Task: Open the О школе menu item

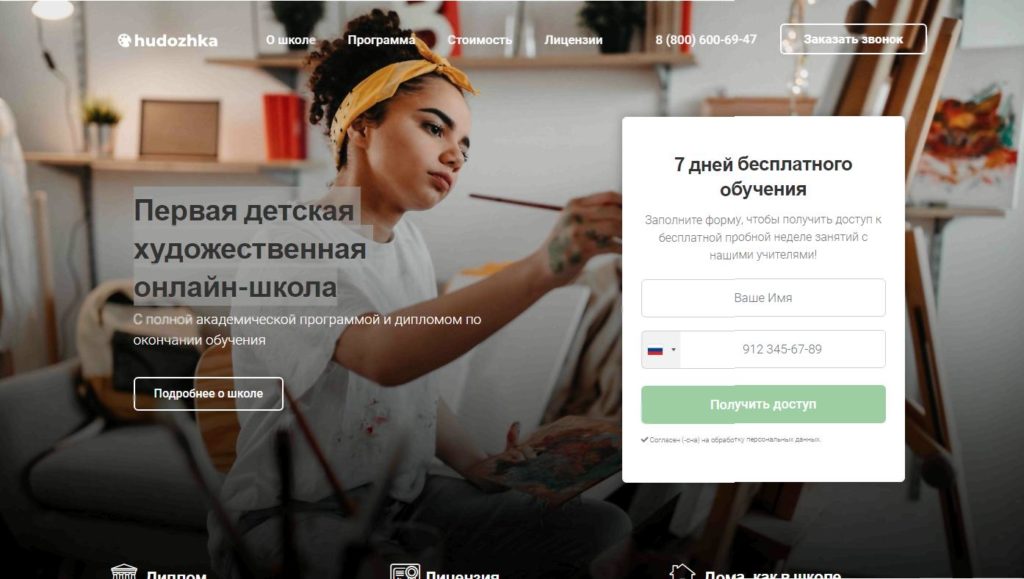Action: pyautogui.click(x=291, y=40)
